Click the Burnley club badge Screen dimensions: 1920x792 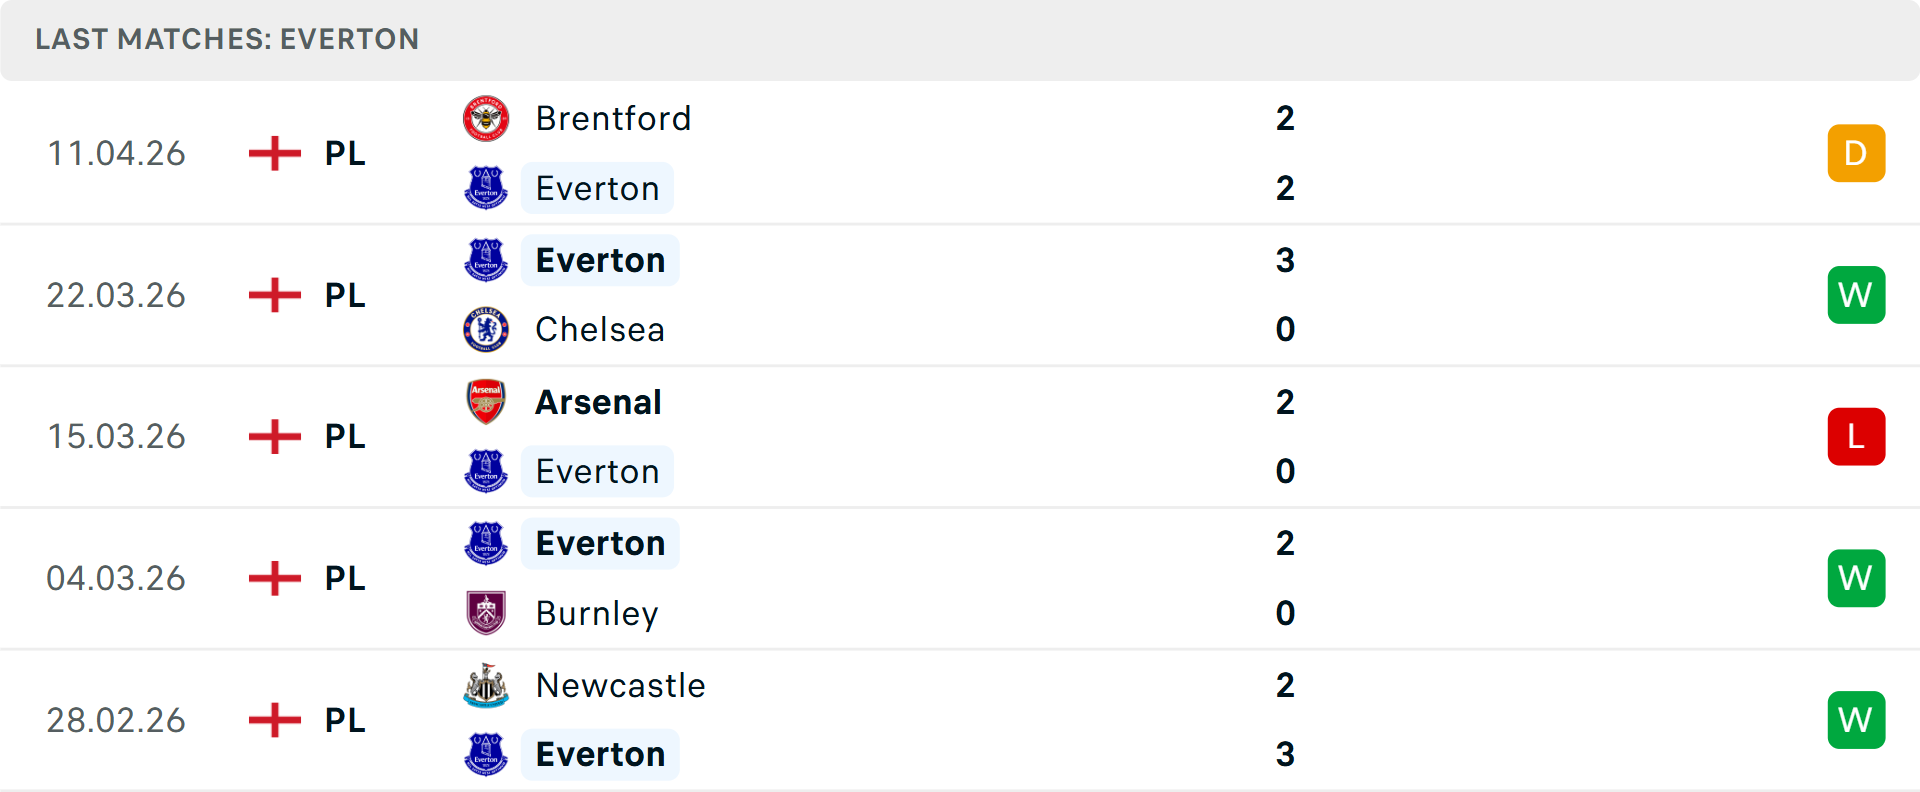(x=486, y=613)
